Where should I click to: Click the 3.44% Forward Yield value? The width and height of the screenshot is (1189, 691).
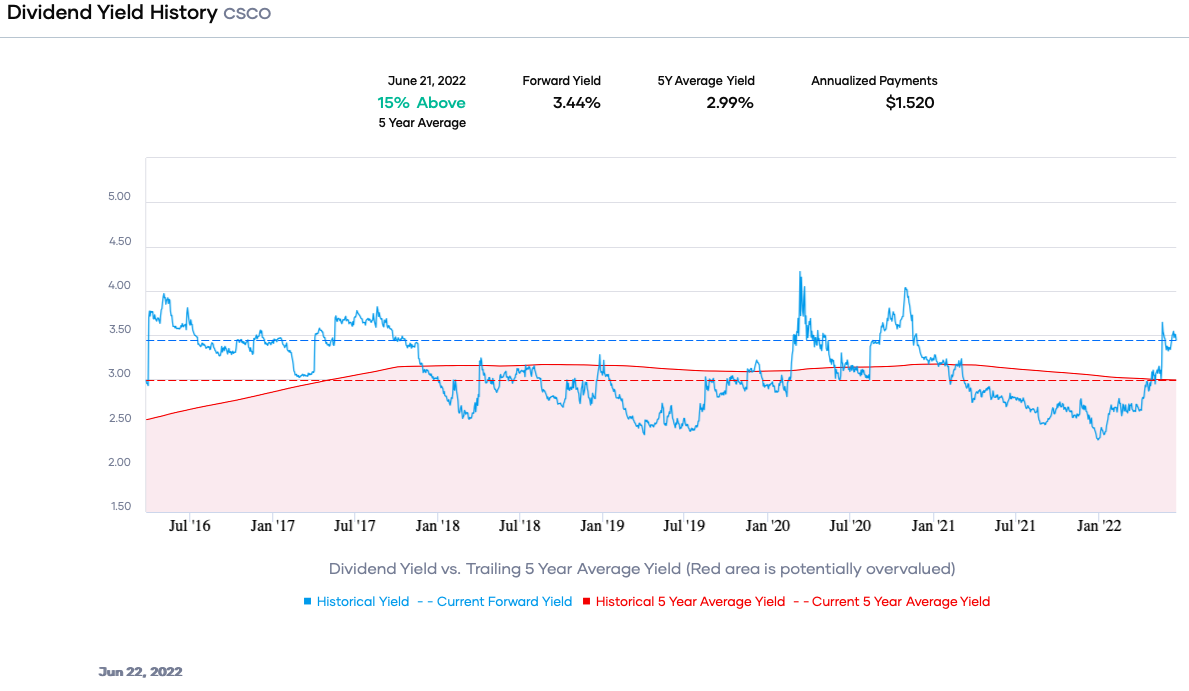(576, 102)
